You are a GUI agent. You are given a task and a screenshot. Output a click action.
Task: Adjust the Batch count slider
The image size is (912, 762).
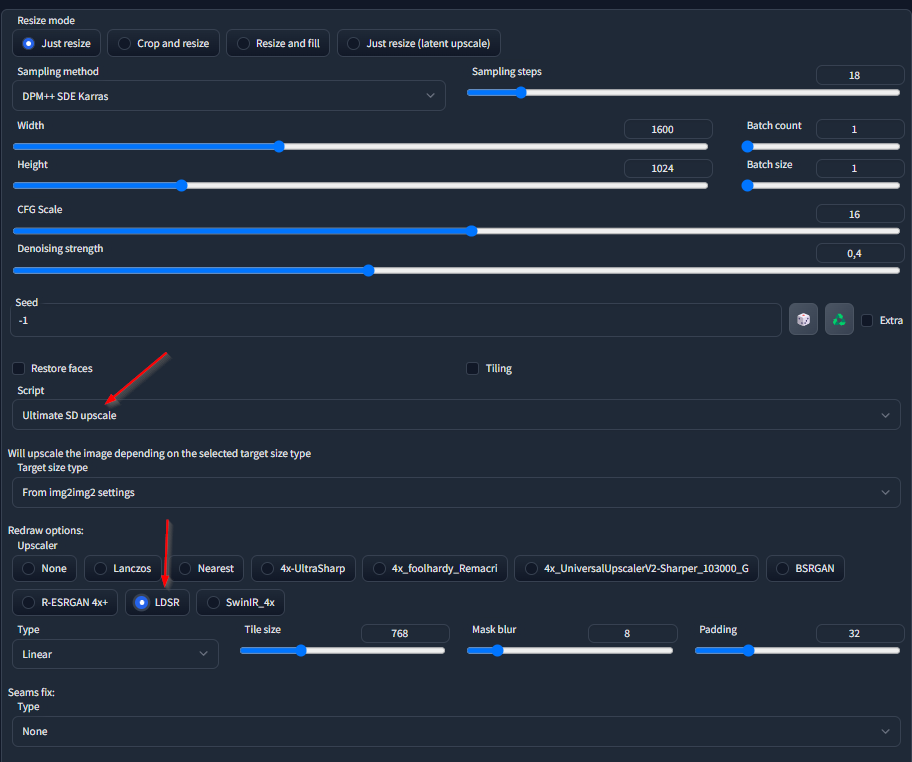[821, 147]
